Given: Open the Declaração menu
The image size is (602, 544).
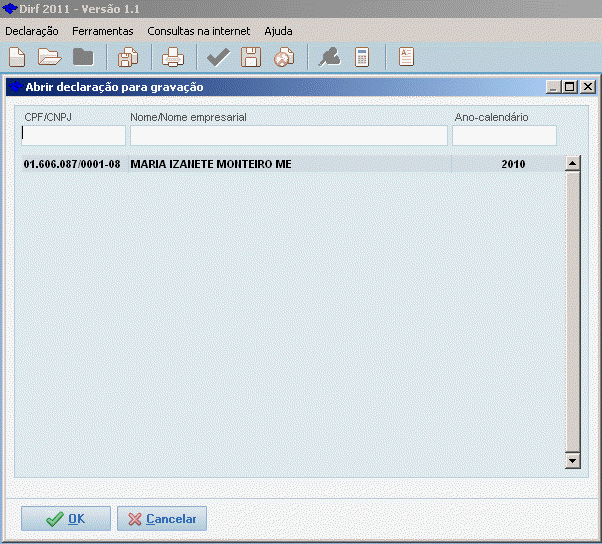Looking at the screenshot, I should click(x=32, y=31).
